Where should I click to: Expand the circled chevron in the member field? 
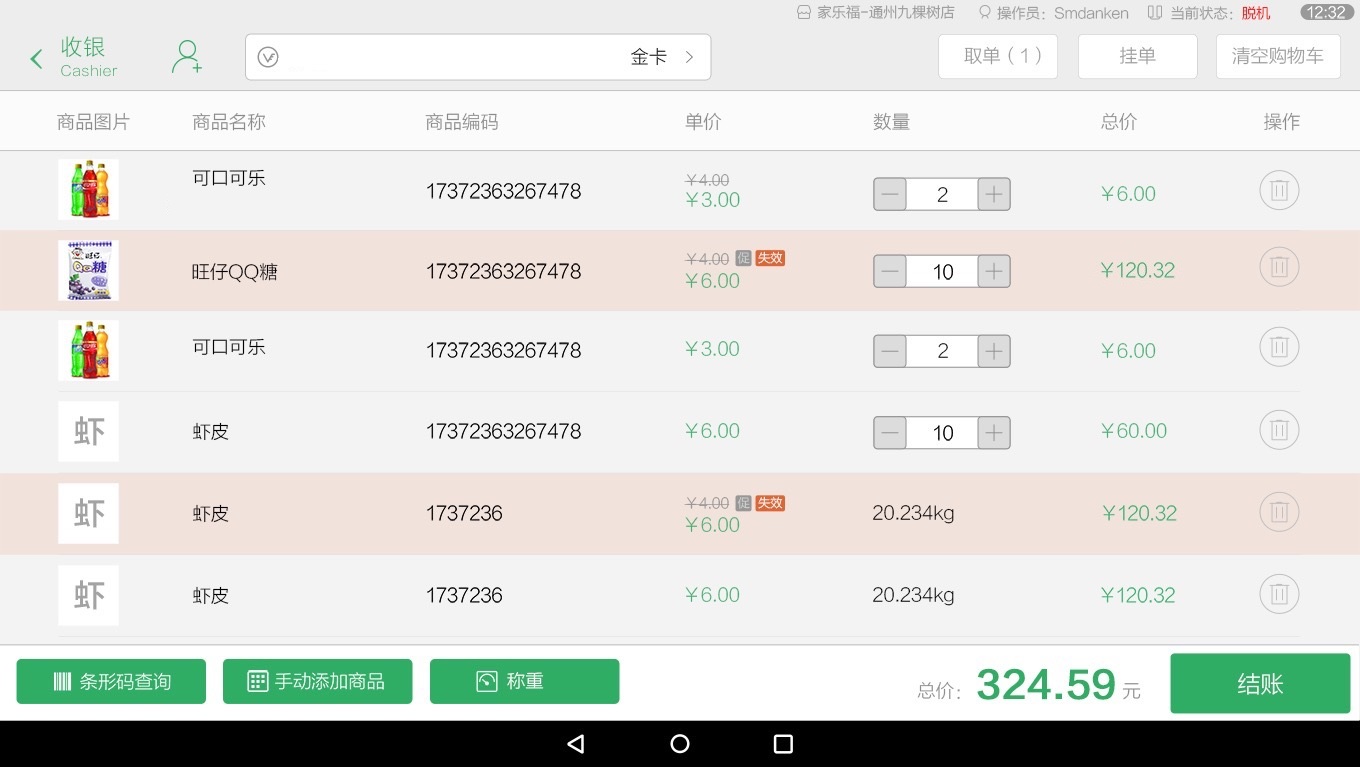[x=268, y=57]
